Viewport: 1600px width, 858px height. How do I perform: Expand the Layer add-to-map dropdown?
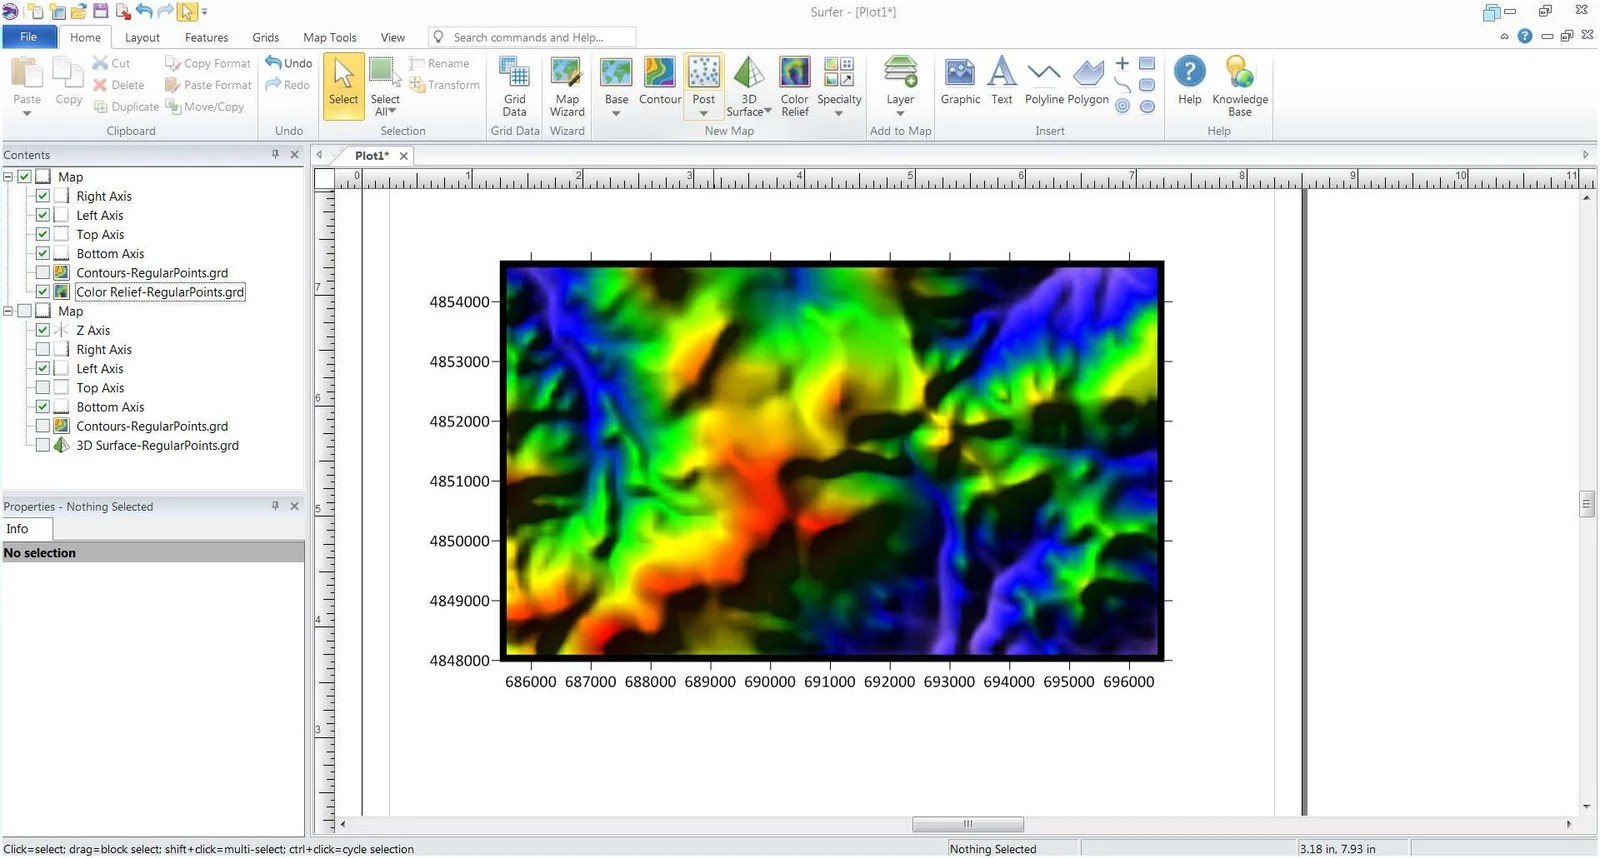tap(900, 112)
